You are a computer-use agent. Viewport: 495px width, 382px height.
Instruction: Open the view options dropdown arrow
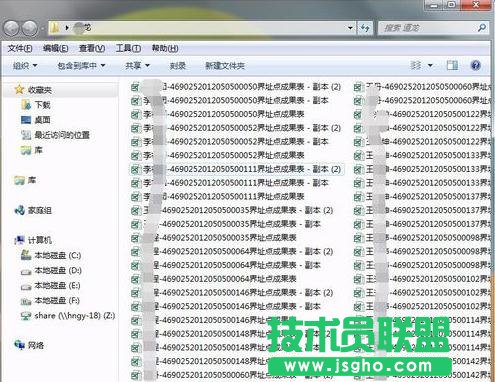[x=430, y=65]
